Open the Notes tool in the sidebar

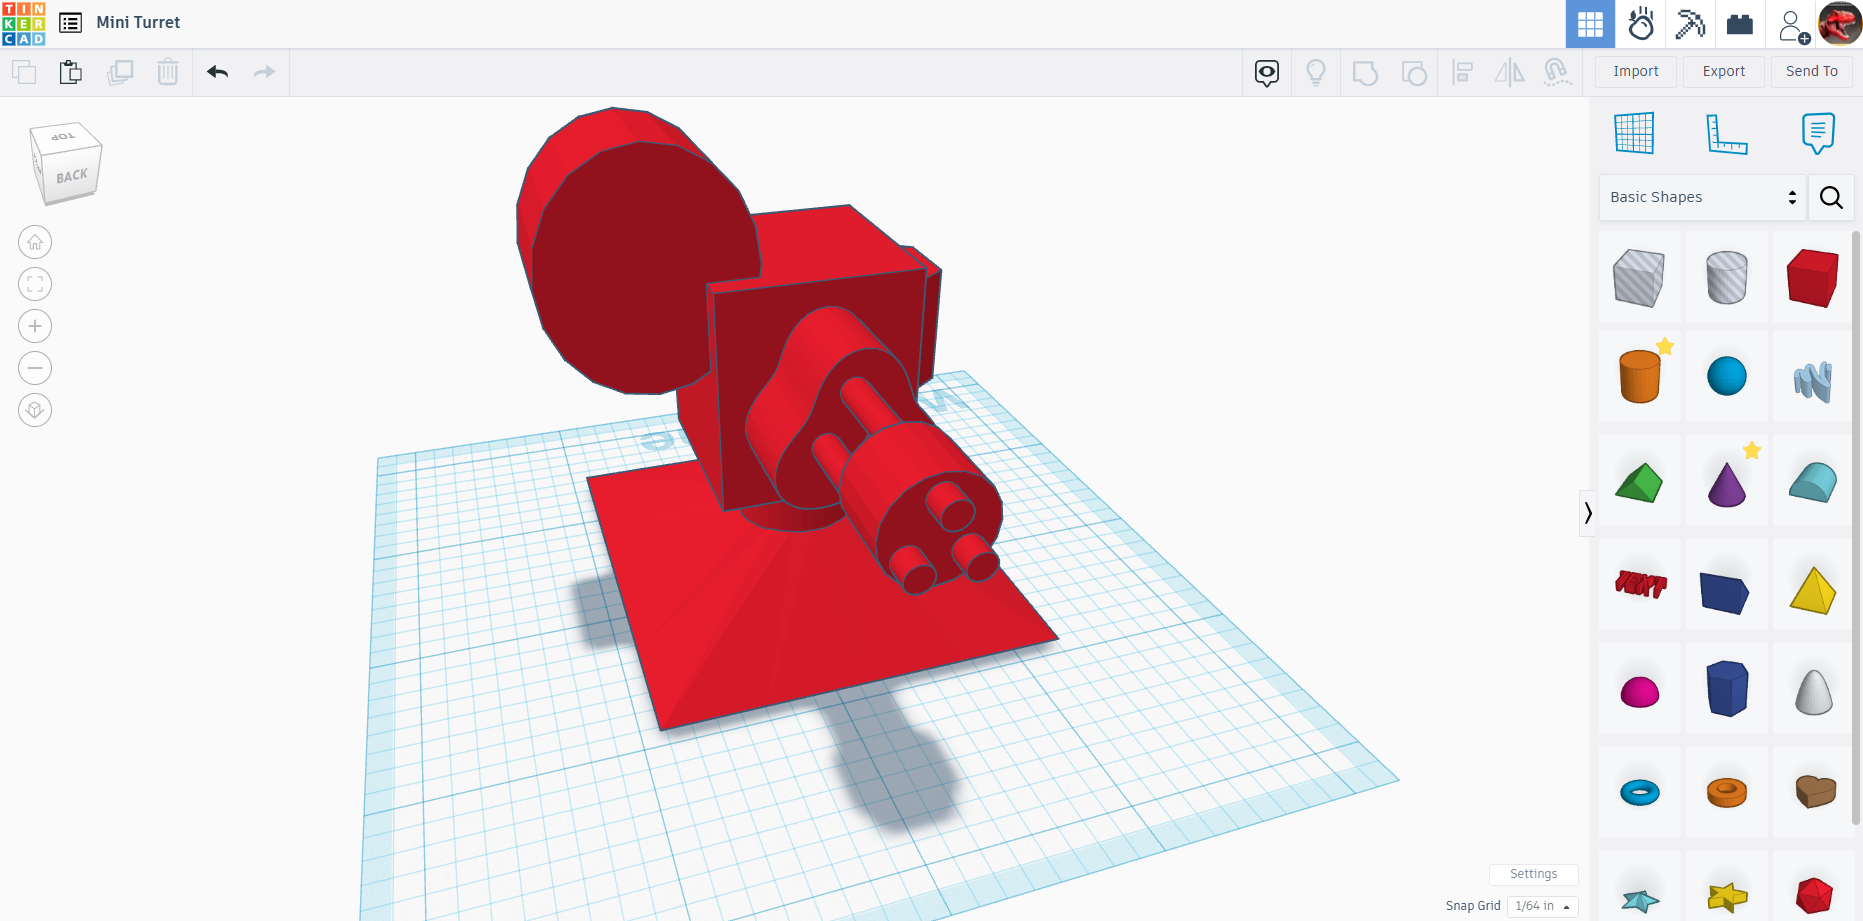[x=1818, y=132]
